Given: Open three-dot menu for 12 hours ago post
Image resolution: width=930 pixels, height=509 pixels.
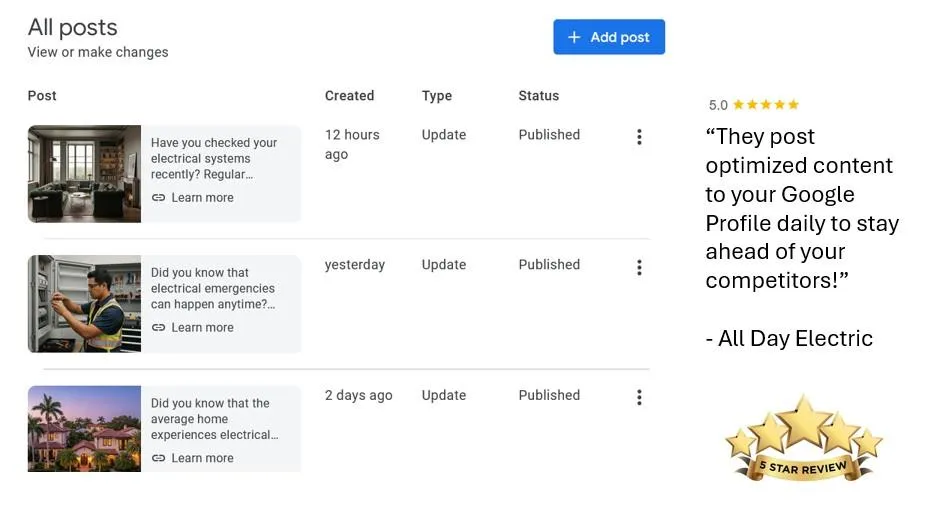Looking at the screenshot, I should tap(639, 137).
